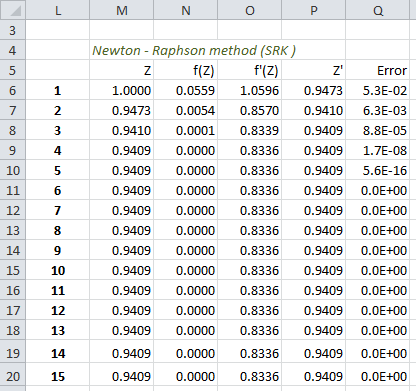Screen dimensions: 416x391
Task: Select cell with value 1.0000
Action: coord(122,90)
